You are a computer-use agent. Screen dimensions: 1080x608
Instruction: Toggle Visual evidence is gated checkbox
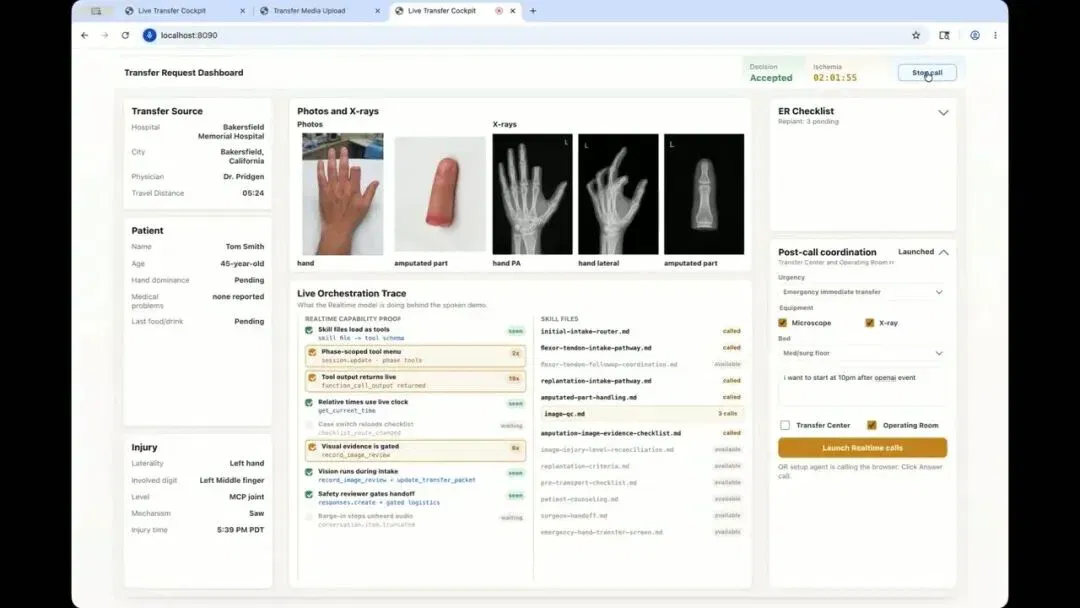click(x=312, y=448)
